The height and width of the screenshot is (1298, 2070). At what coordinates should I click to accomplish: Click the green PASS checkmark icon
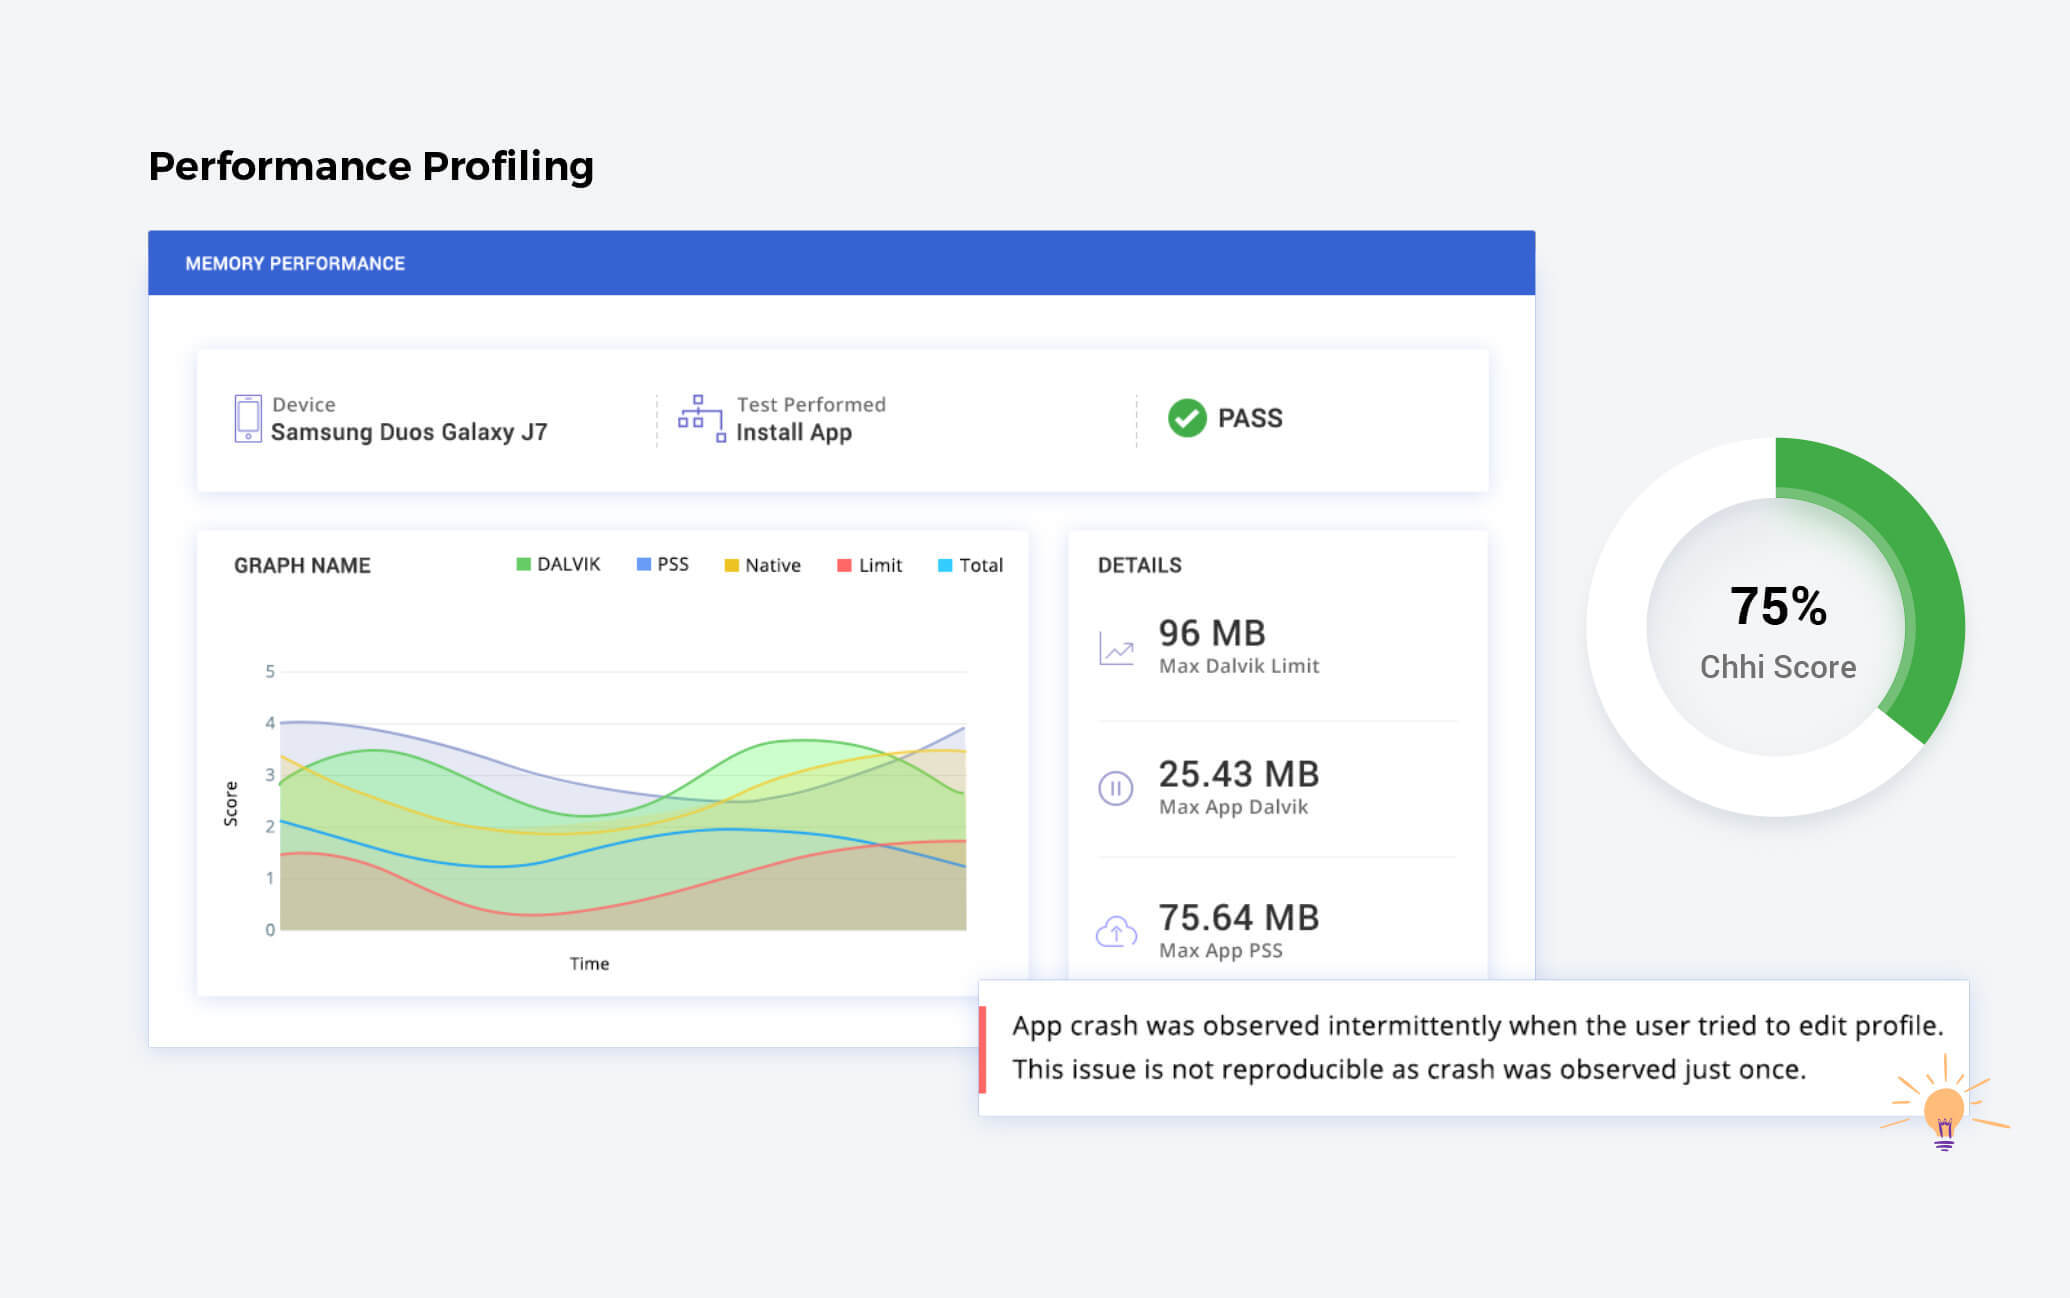pos(1187,418)
